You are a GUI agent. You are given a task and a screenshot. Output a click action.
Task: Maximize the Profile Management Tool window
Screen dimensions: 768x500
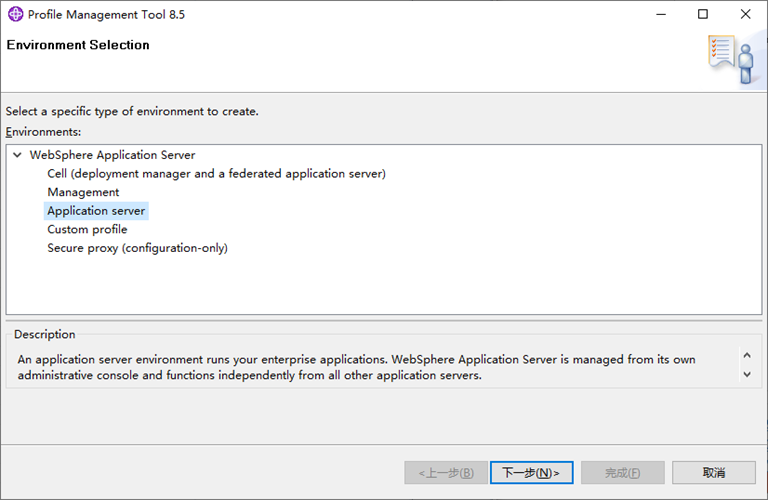(703, 14)
